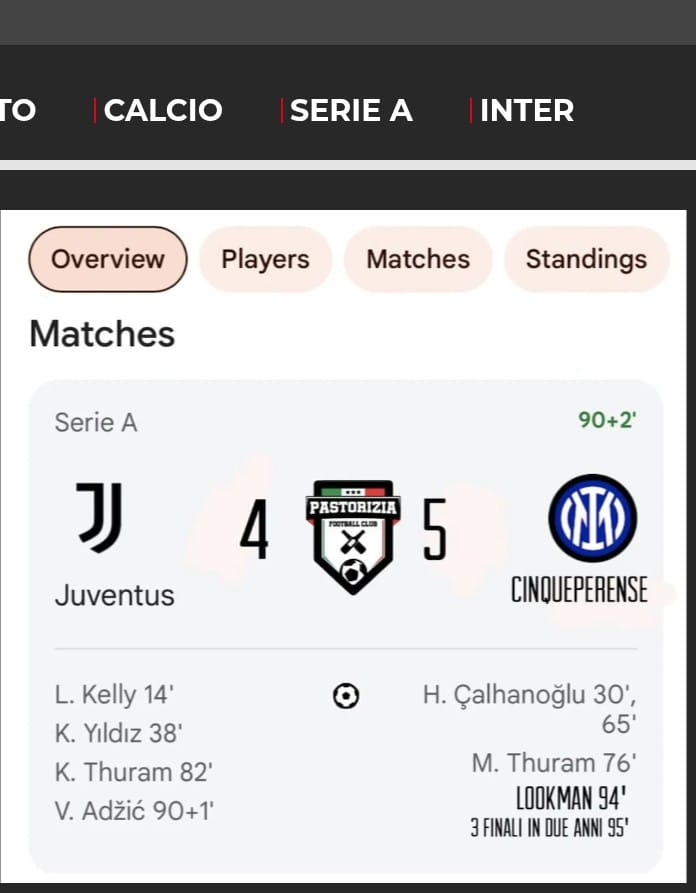Click scorer LOOKMAN 94'
The width and height of the screenshot is (696, 893).
[571, 798]
